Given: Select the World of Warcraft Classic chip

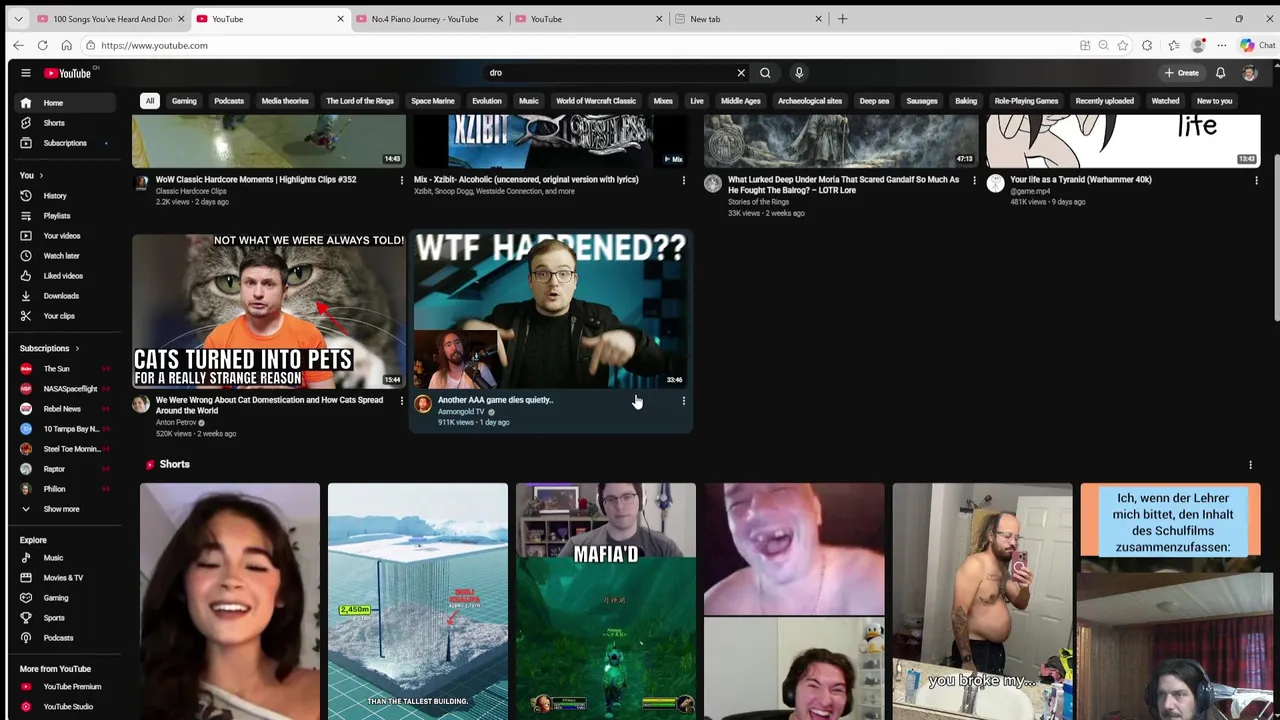Looking at the screenshot, I should tap(596, 101).
